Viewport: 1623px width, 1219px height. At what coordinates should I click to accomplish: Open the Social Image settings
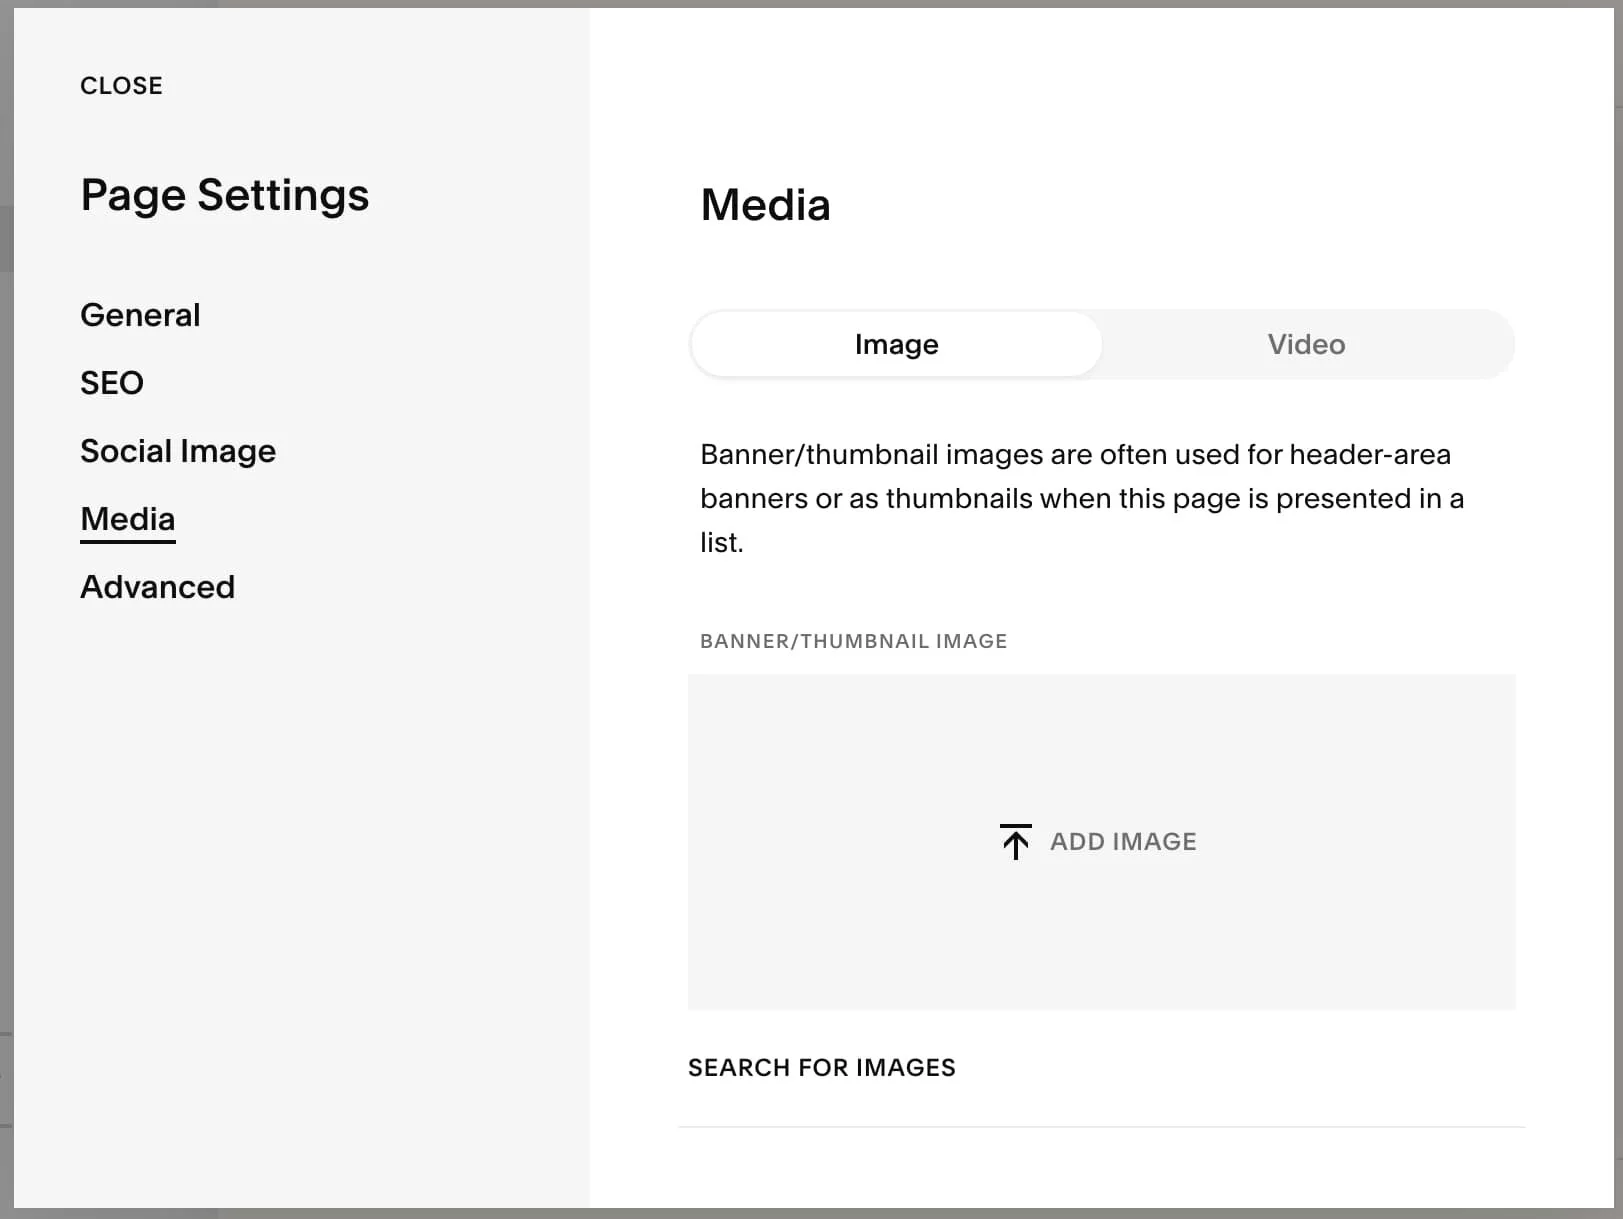(x=178, y=450)
